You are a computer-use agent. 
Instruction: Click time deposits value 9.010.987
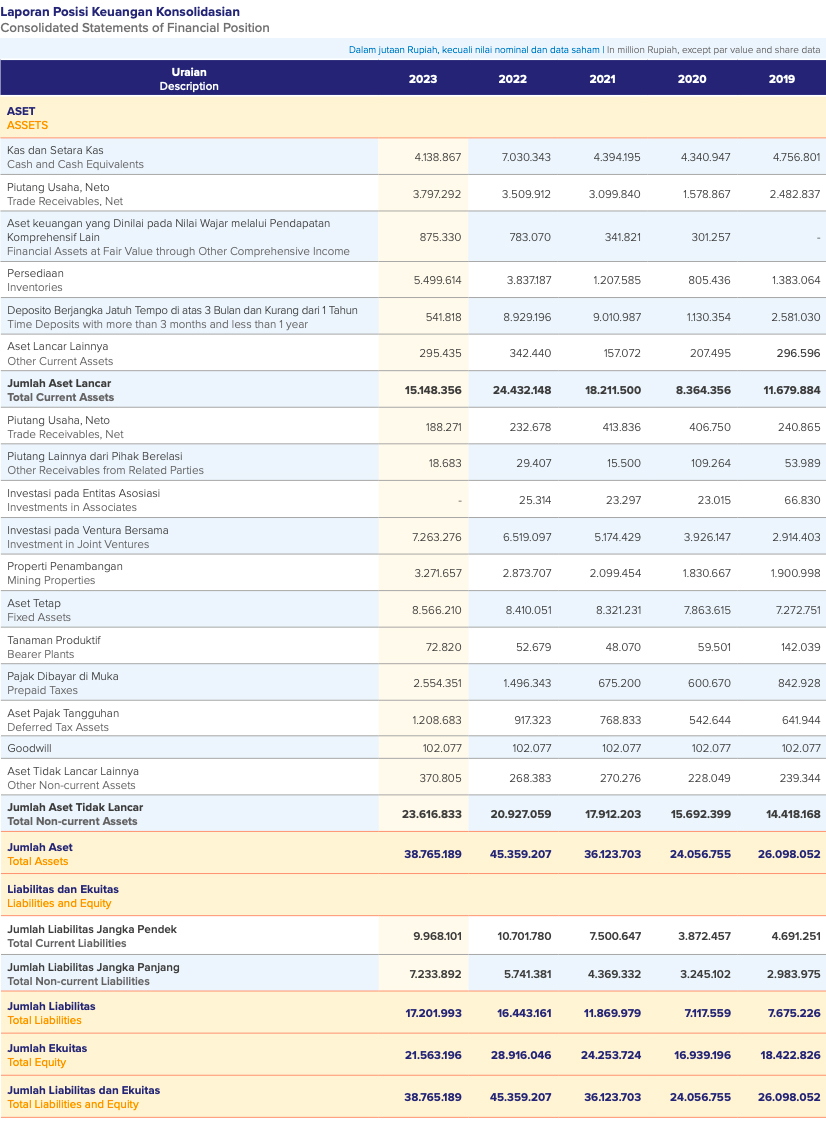(617, 317)
